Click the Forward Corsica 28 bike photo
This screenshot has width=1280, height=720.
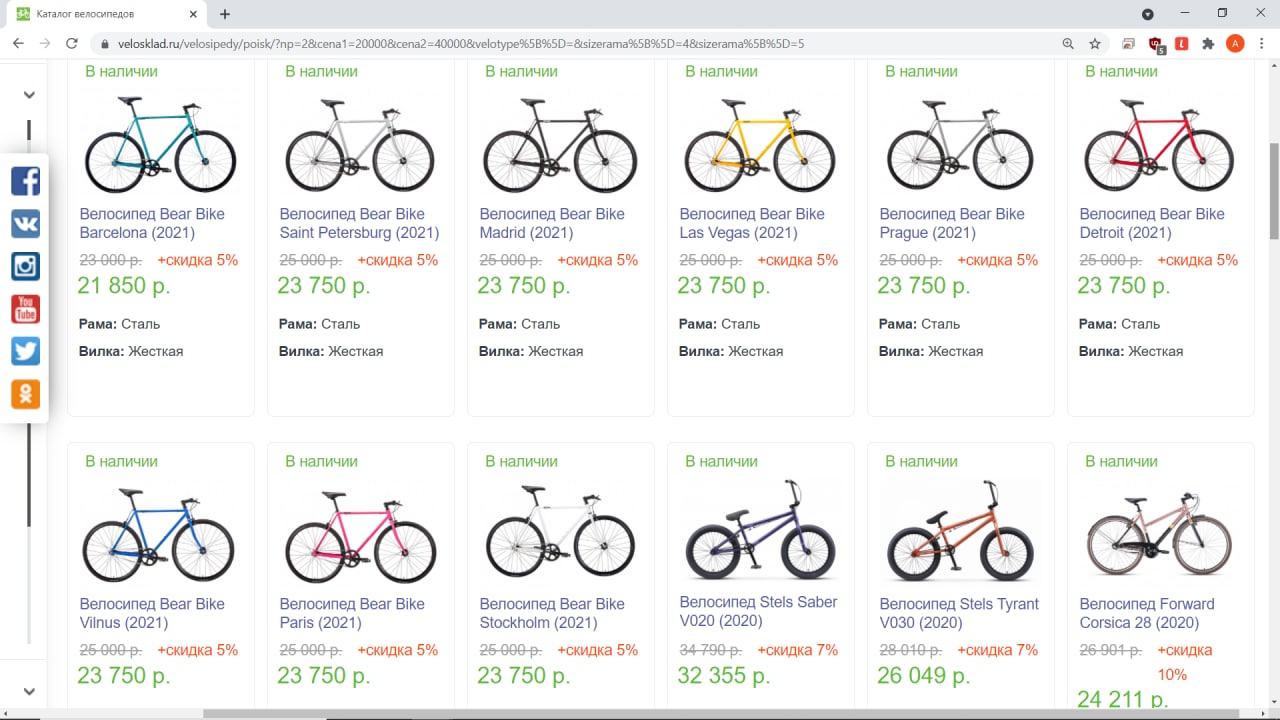(1160, 532)
